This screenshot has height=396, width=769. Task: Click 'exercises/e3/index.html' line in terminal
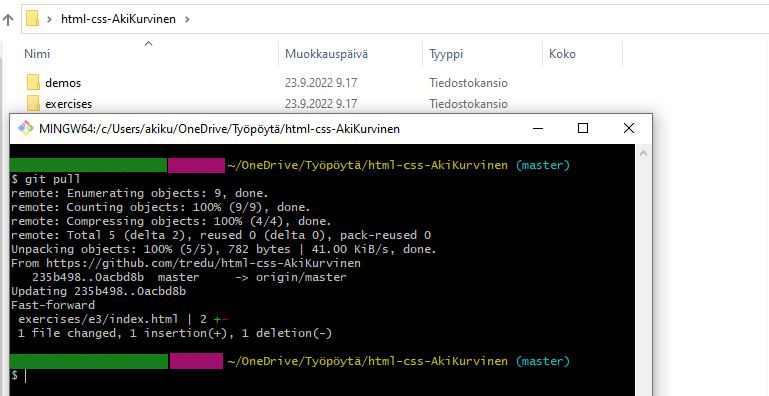coord(123,319)
